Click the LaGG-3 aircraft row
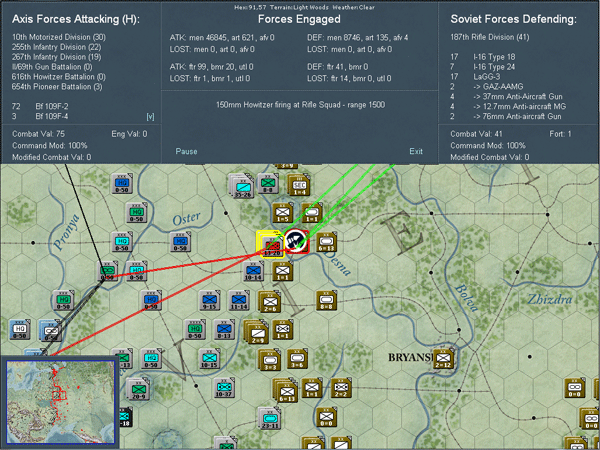The height and width of the screenshot is (450, 600). point(475,77)
